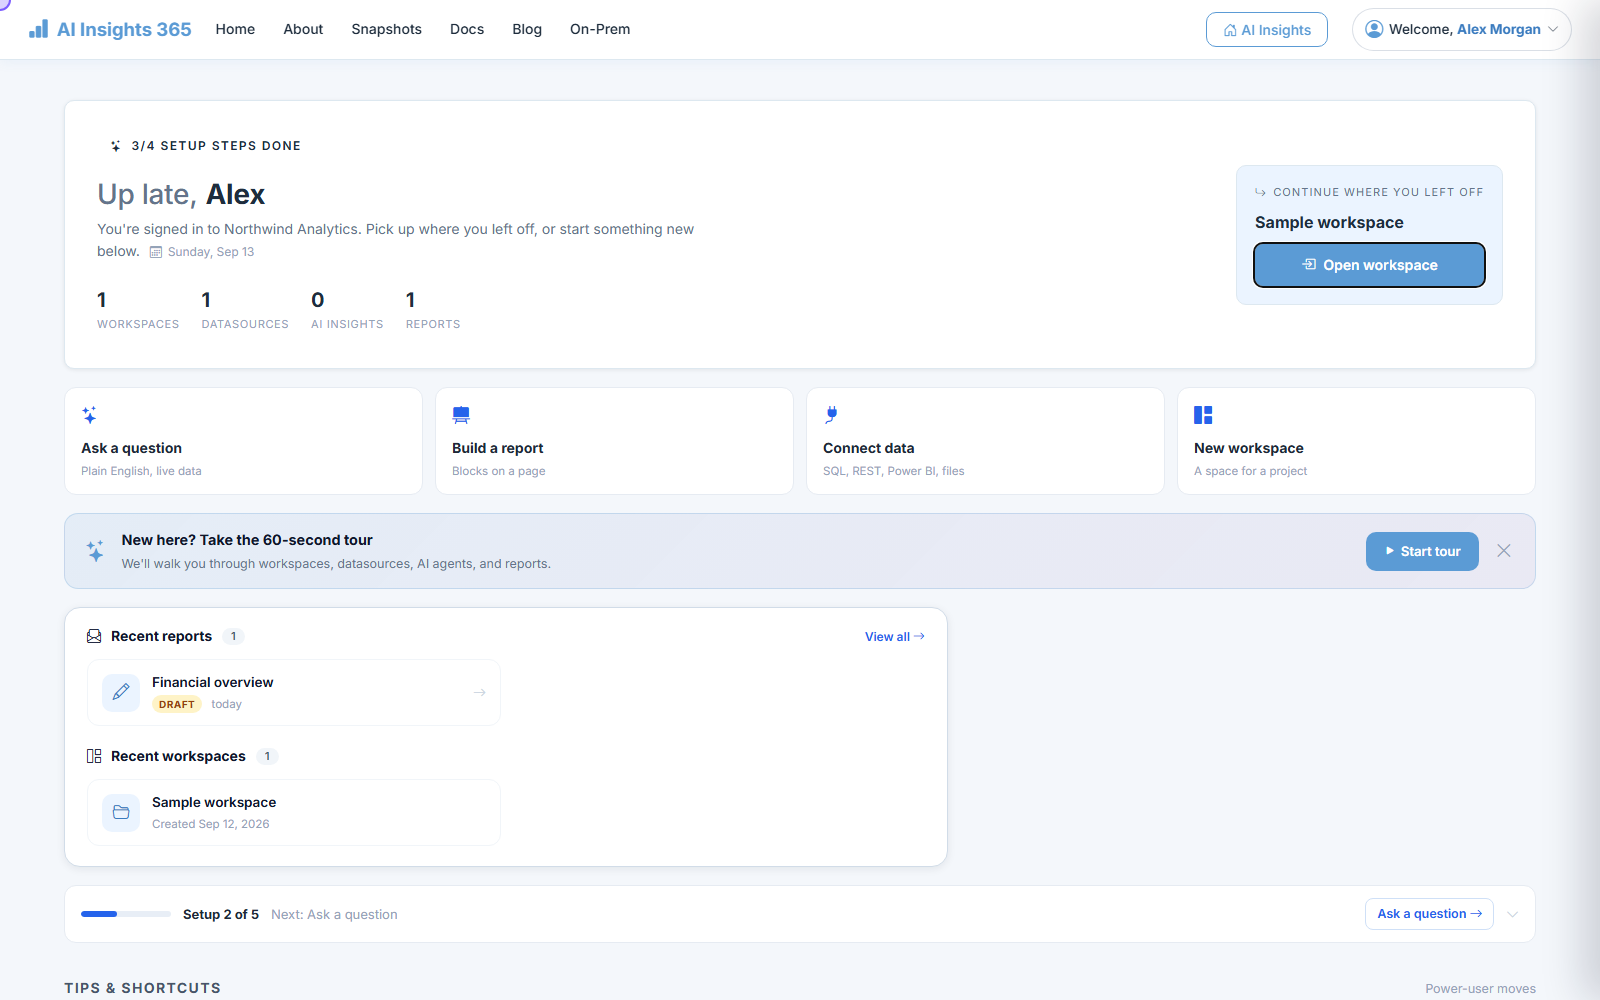Click the sparkle icon beside setup steps done
The image size is (1600, 1000).
click(116, 146)
